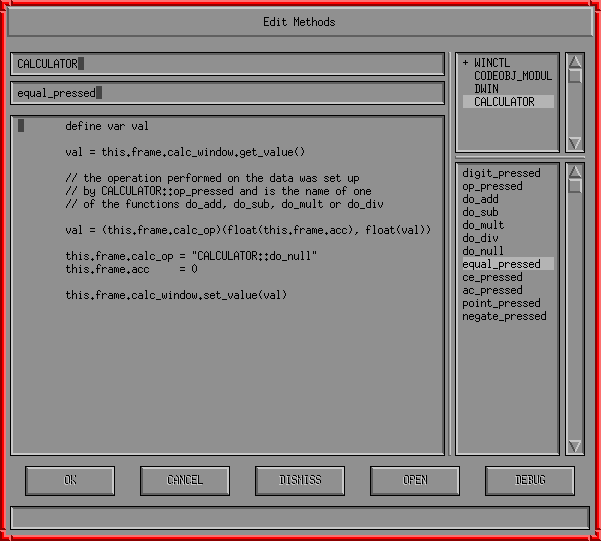
Task: Pick the do_add method
Action: [480, 199]
